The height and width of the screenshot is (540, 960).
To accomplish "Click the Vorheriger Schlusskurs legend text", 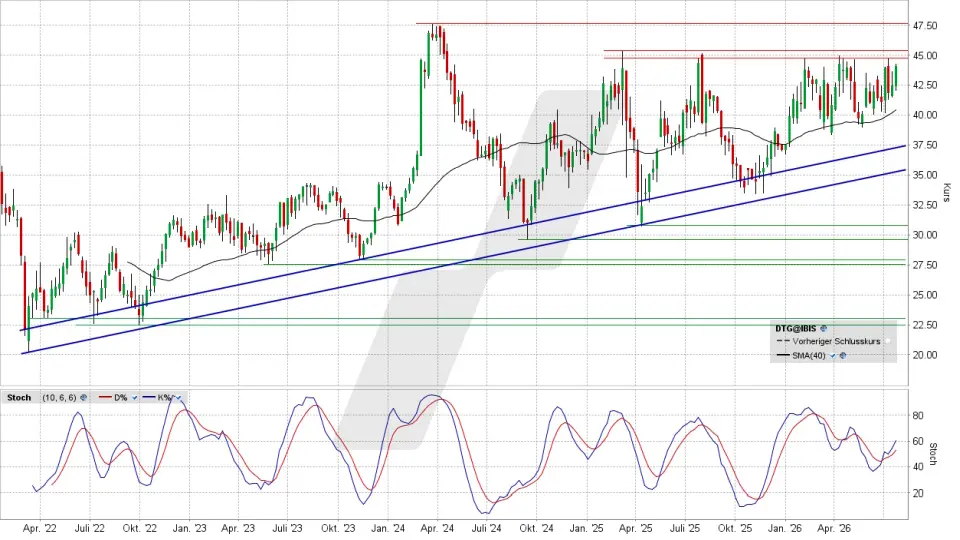I will click(836, 341).
